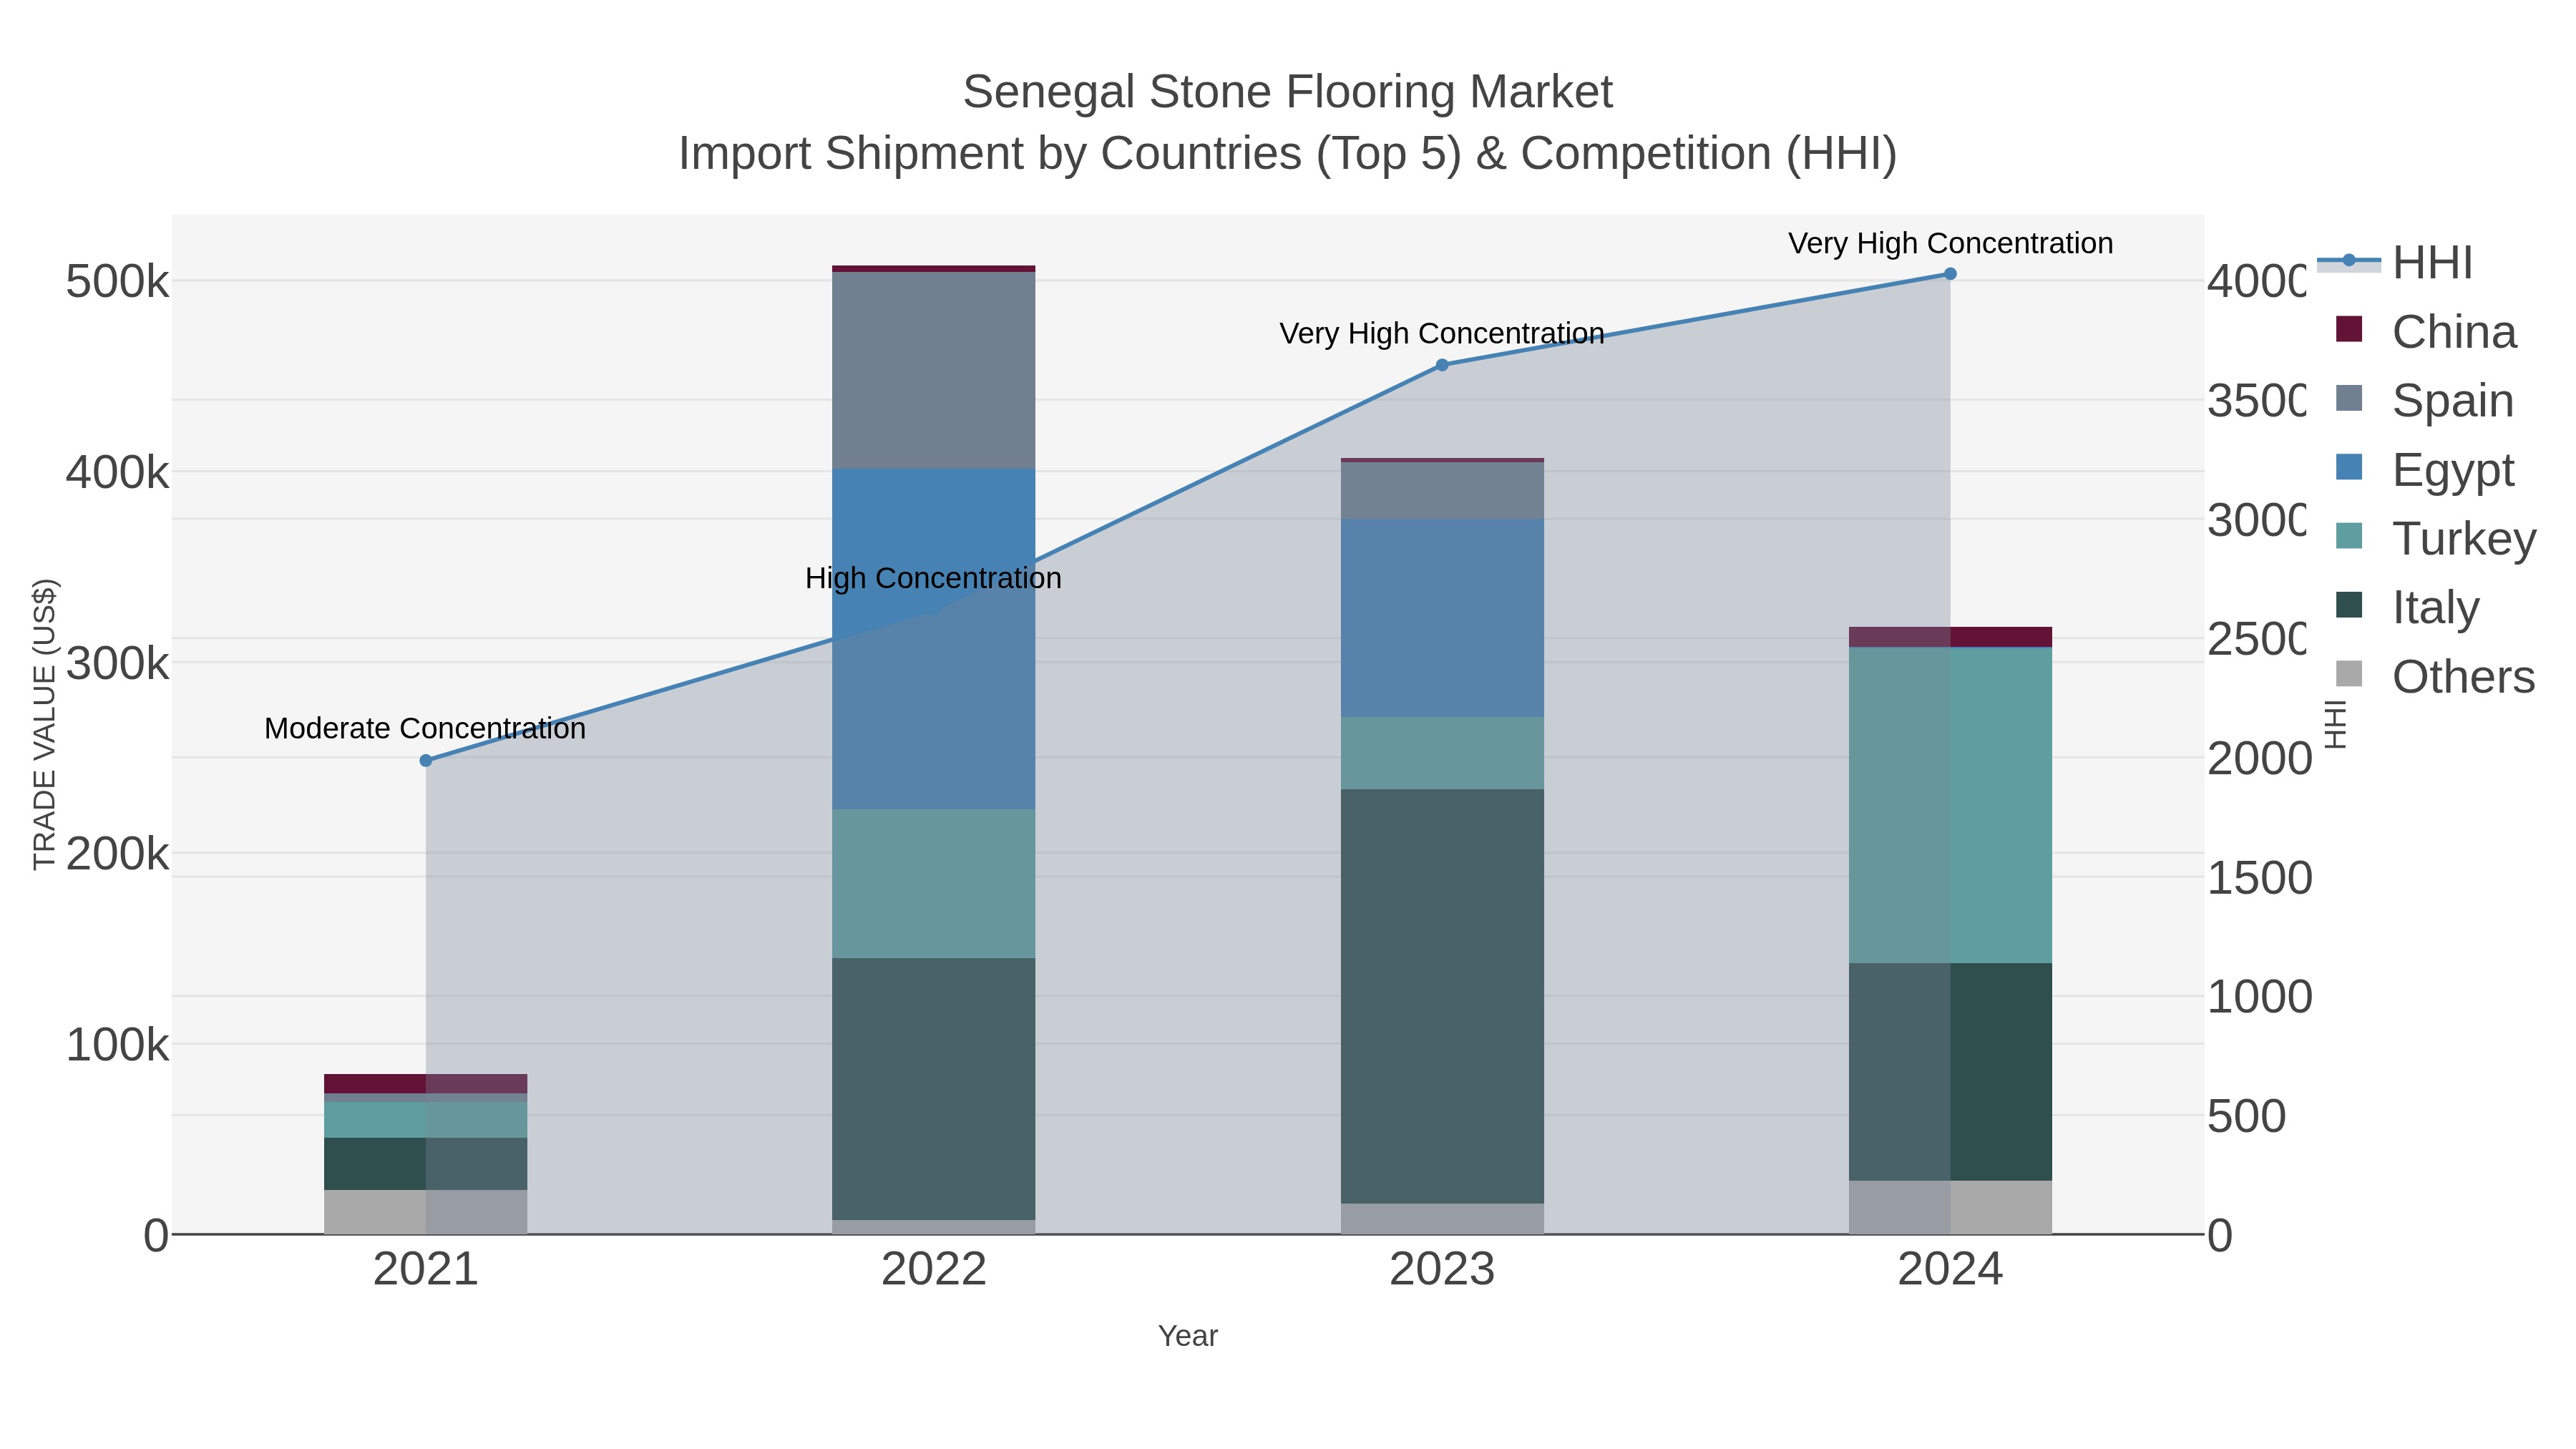Click 2023 'Very High Concentration' annotation
Viewport: 2576px width, 1449px height.
pyautogui.click(x=1442, y=333)
